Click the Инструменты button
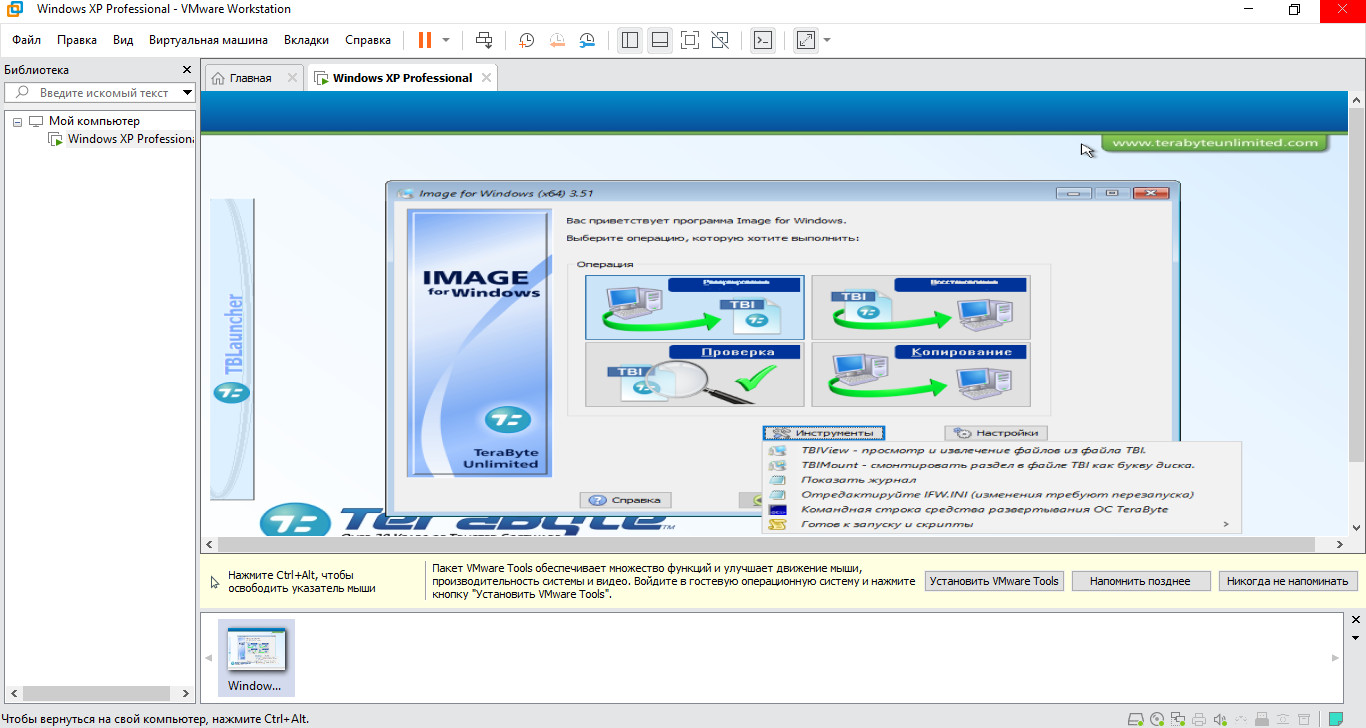The width and height of the screenshot is (1366, 728). (824, 433)
